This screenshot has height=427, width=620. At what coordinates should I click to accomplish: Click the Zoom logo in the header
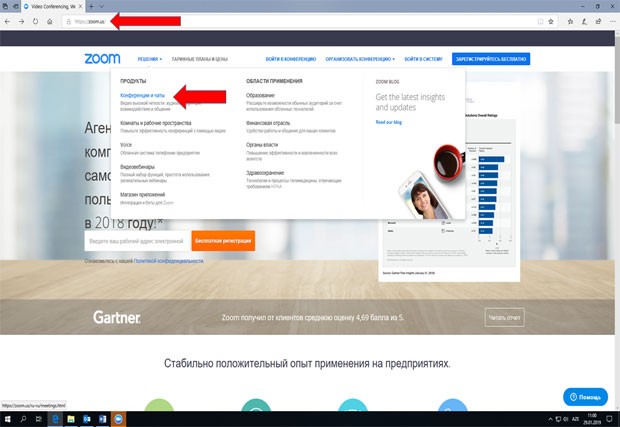[102, 59]
